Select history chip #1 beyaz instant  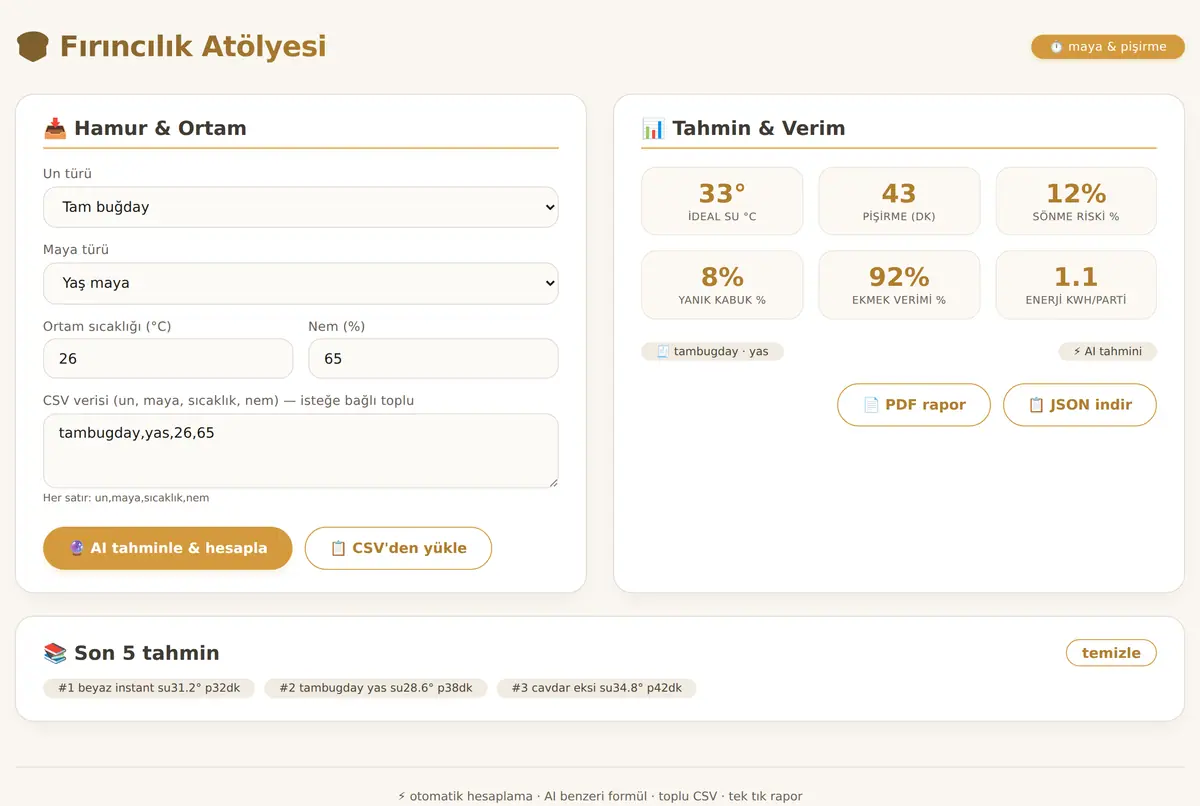click(x=149, y=688)
